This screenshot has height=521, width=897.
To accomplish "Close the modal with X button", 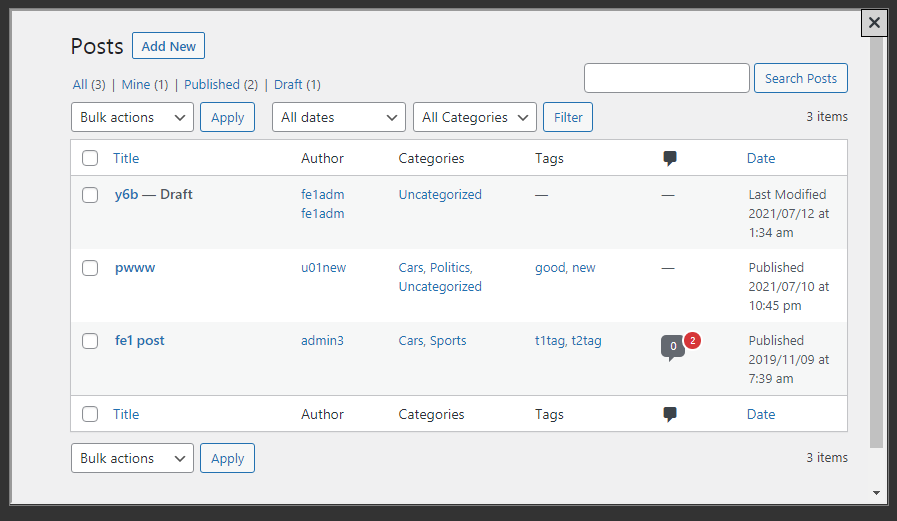I will pyautogui.click(x=874, y=22).
